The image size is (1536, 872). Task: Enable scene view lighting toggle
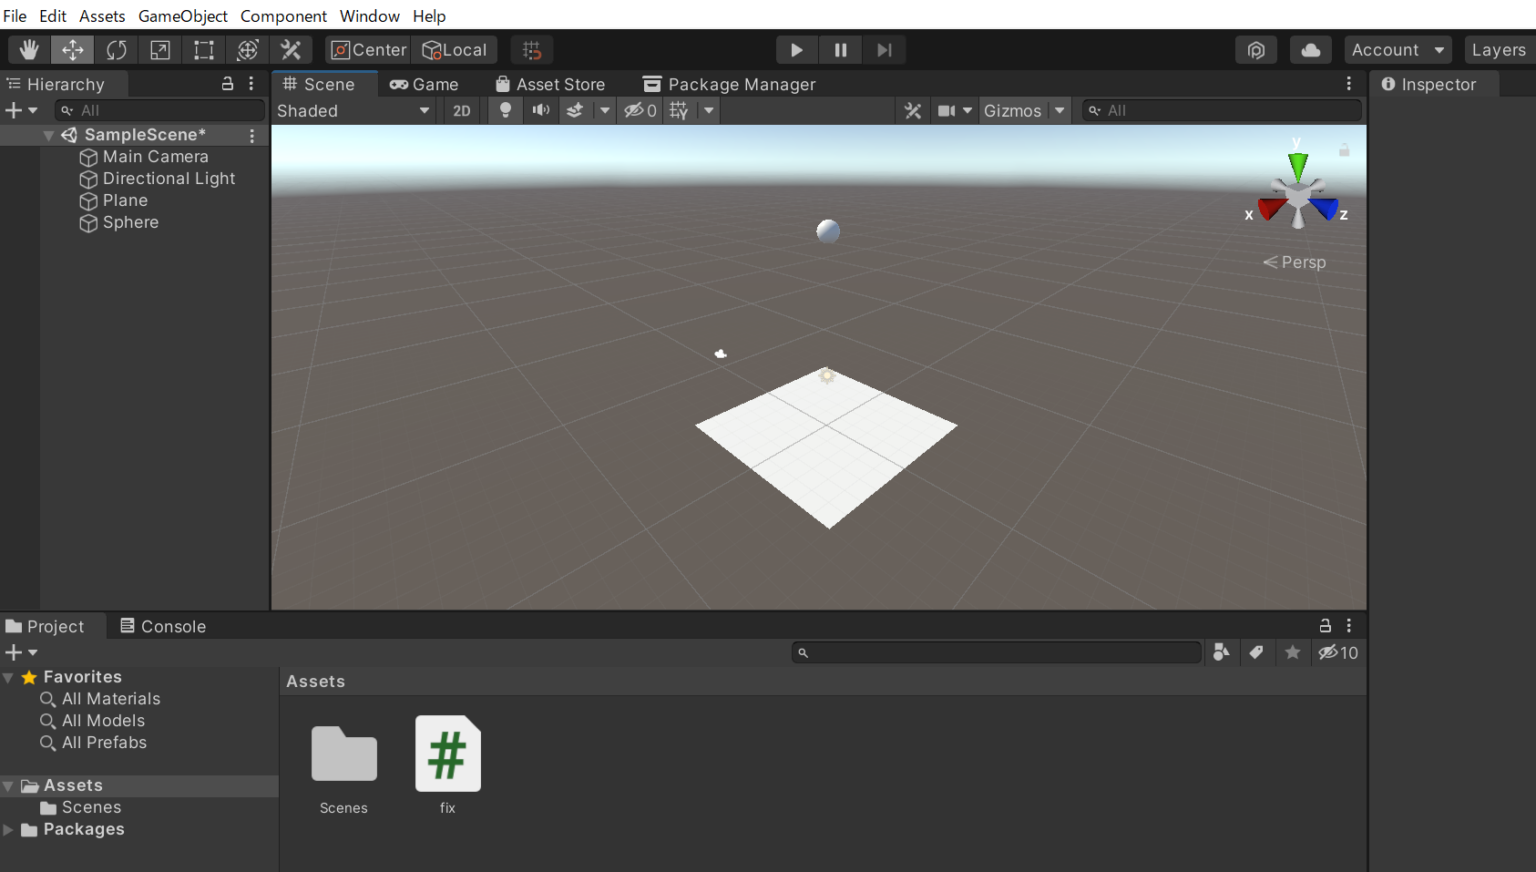pos(505,110)
